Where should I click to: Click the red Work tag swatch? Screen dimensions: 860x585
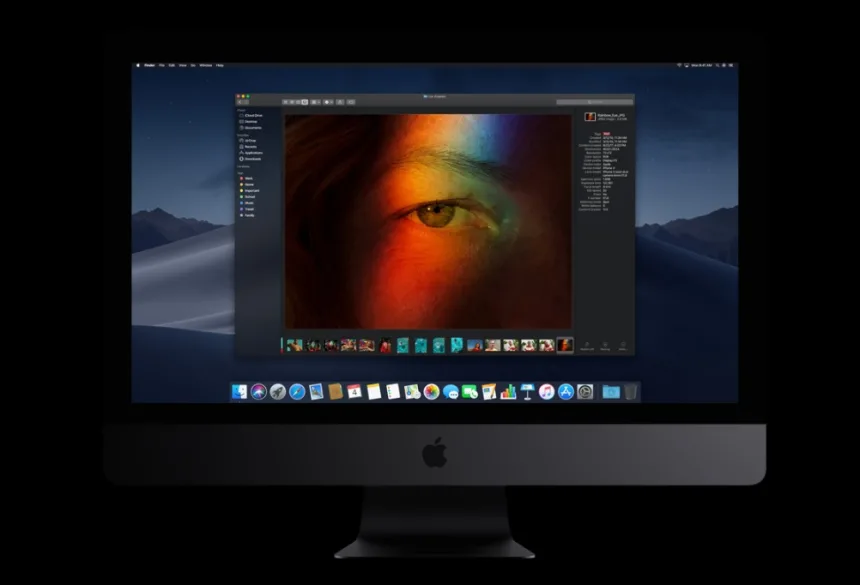click(x=242, y=178)
